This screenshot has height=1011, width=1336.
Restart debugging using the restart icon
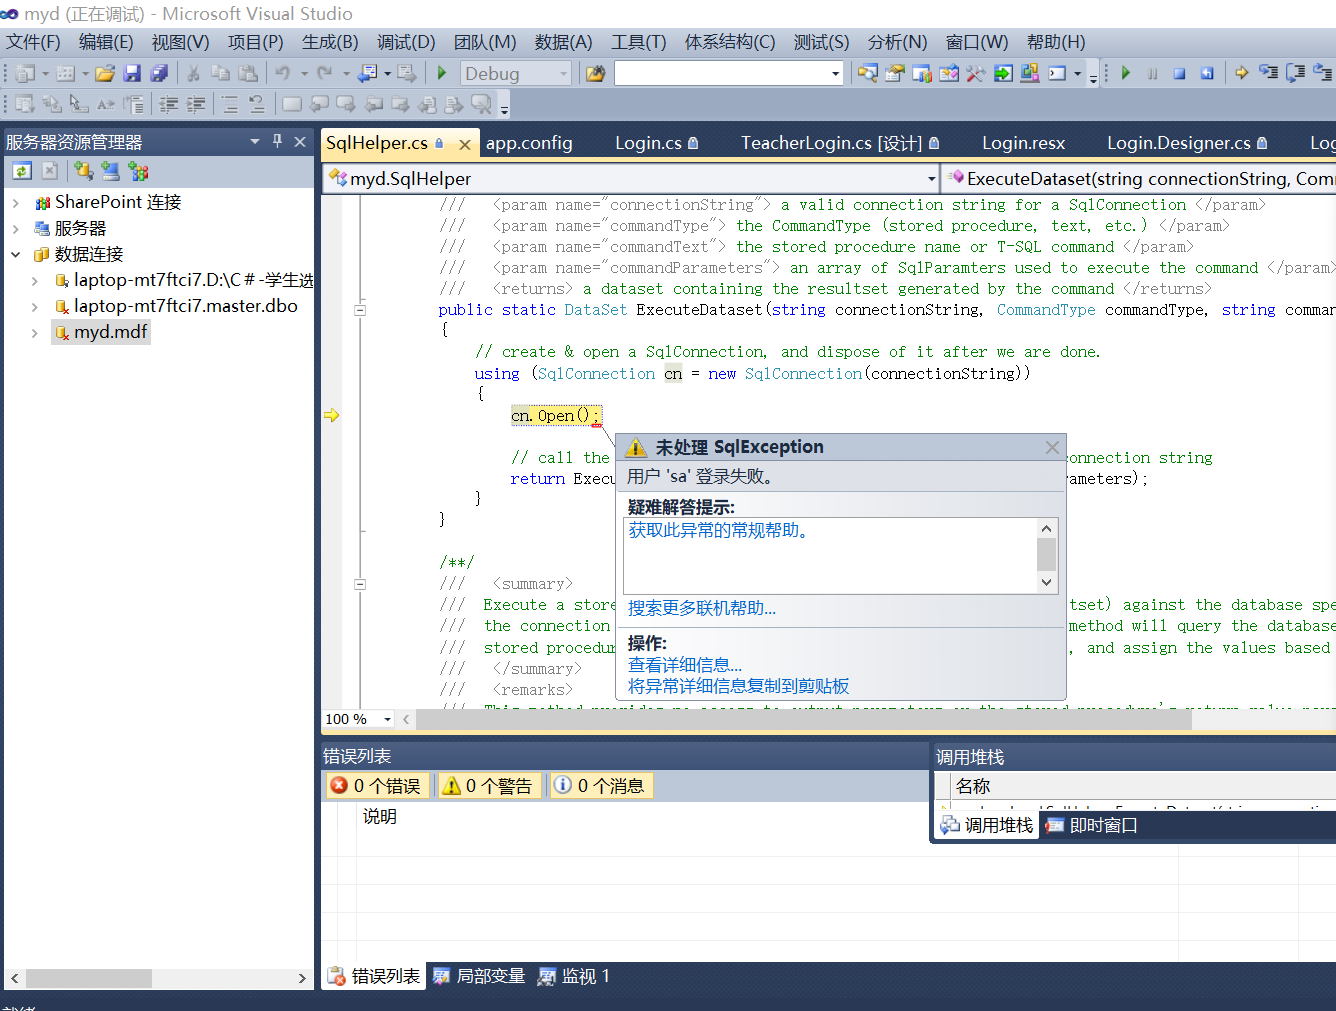tap(1207, 73)
